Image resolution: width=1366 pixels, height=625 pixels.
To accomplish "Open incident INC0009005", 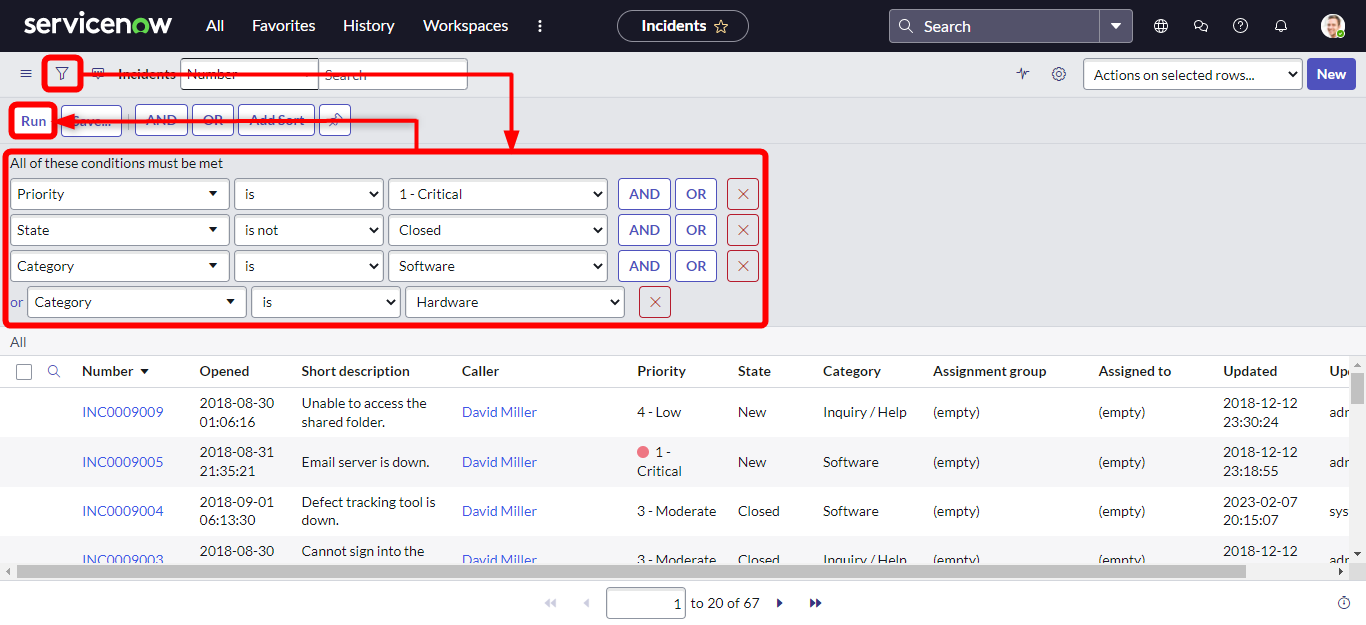I will coord(122,461).
